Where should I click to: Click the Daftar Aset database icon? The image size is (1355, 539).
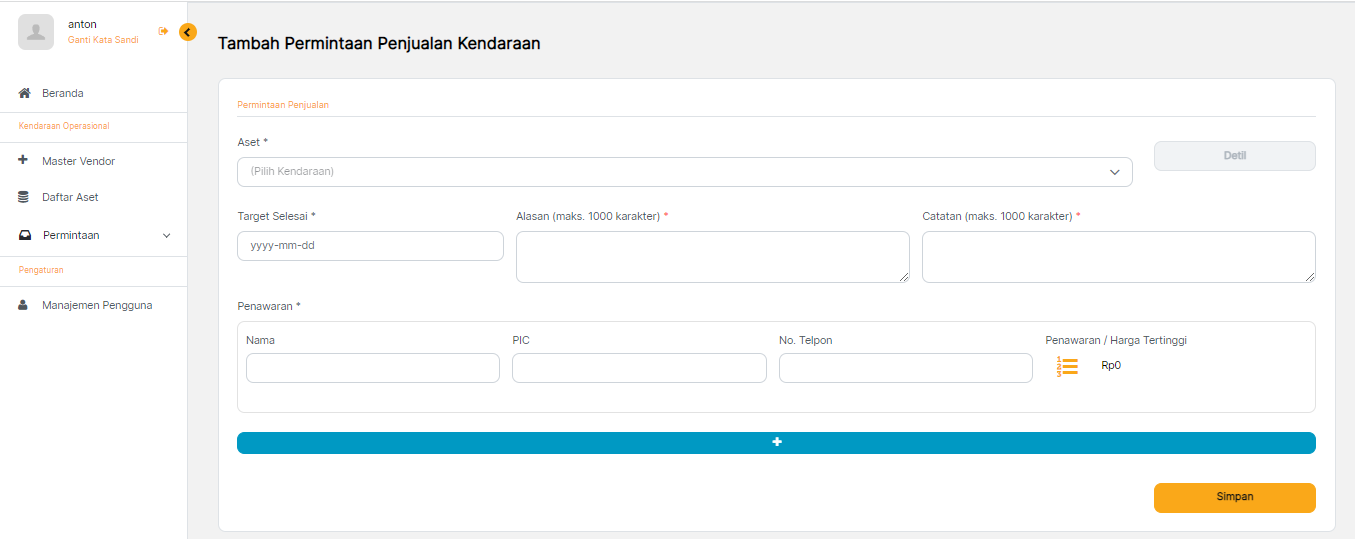click(x=24, y=197)
